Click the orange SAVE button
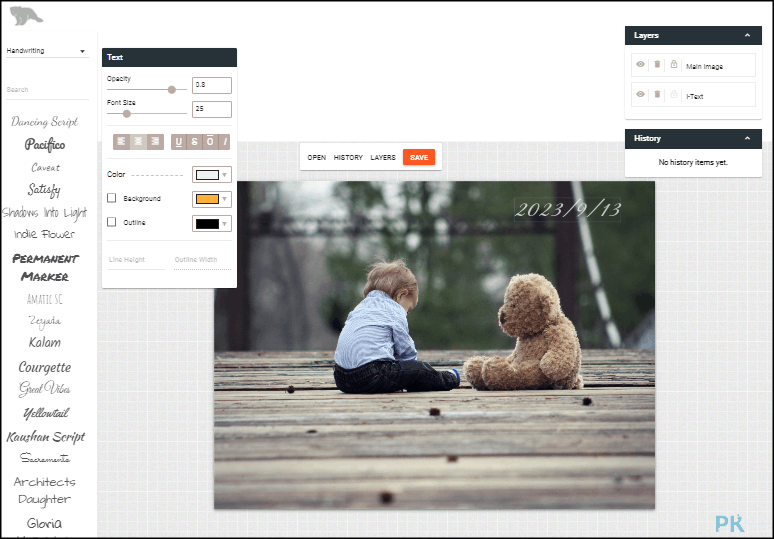The image size is (774, 539). click(419, 157)
